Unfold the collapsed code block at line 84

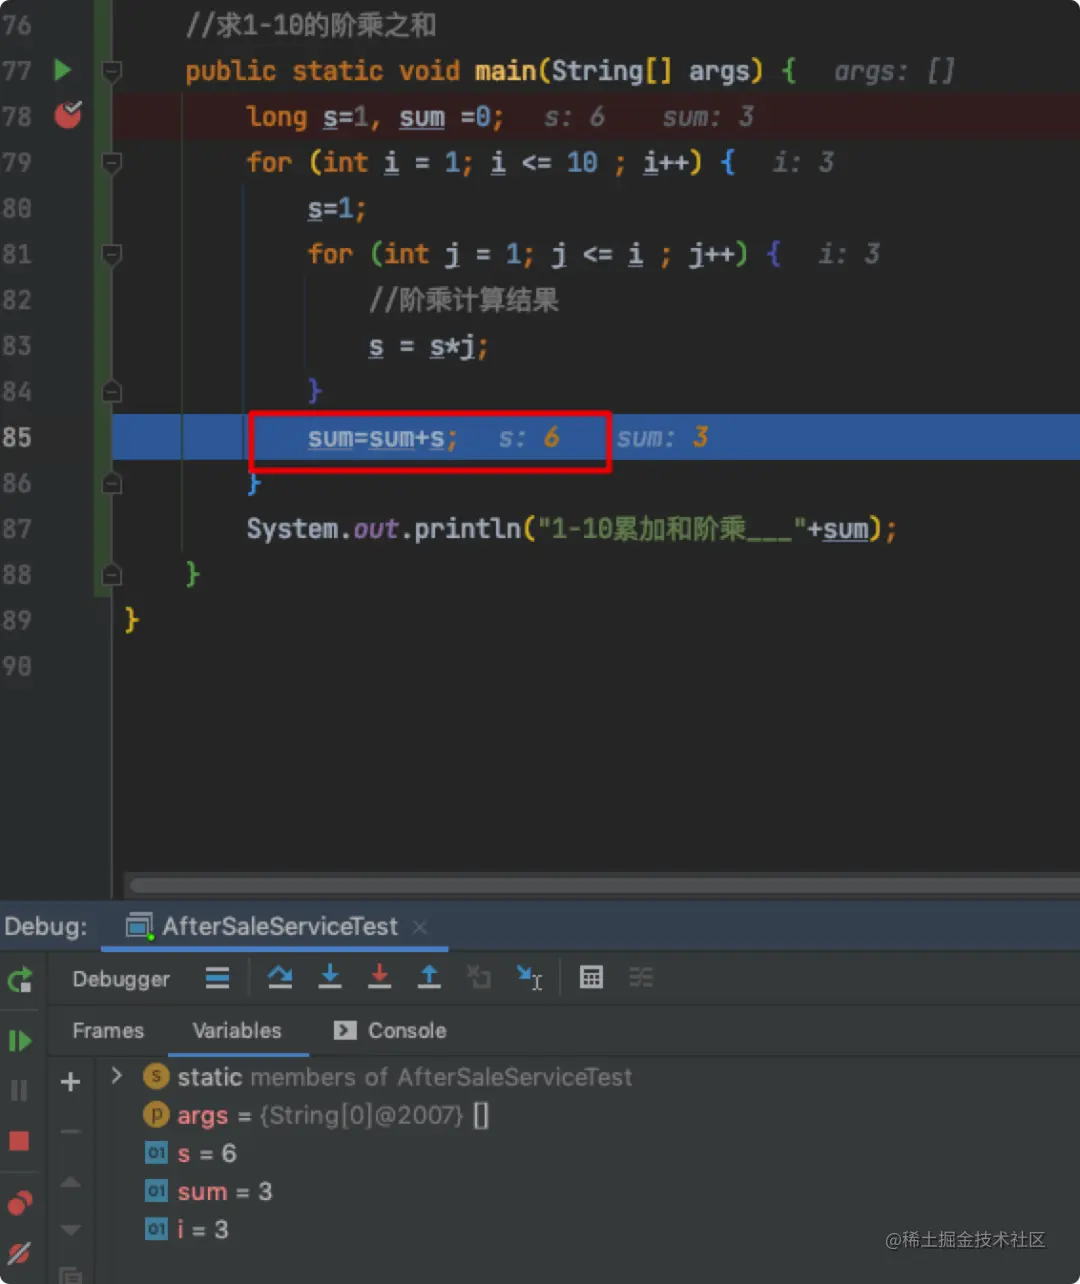click(111, 391)
